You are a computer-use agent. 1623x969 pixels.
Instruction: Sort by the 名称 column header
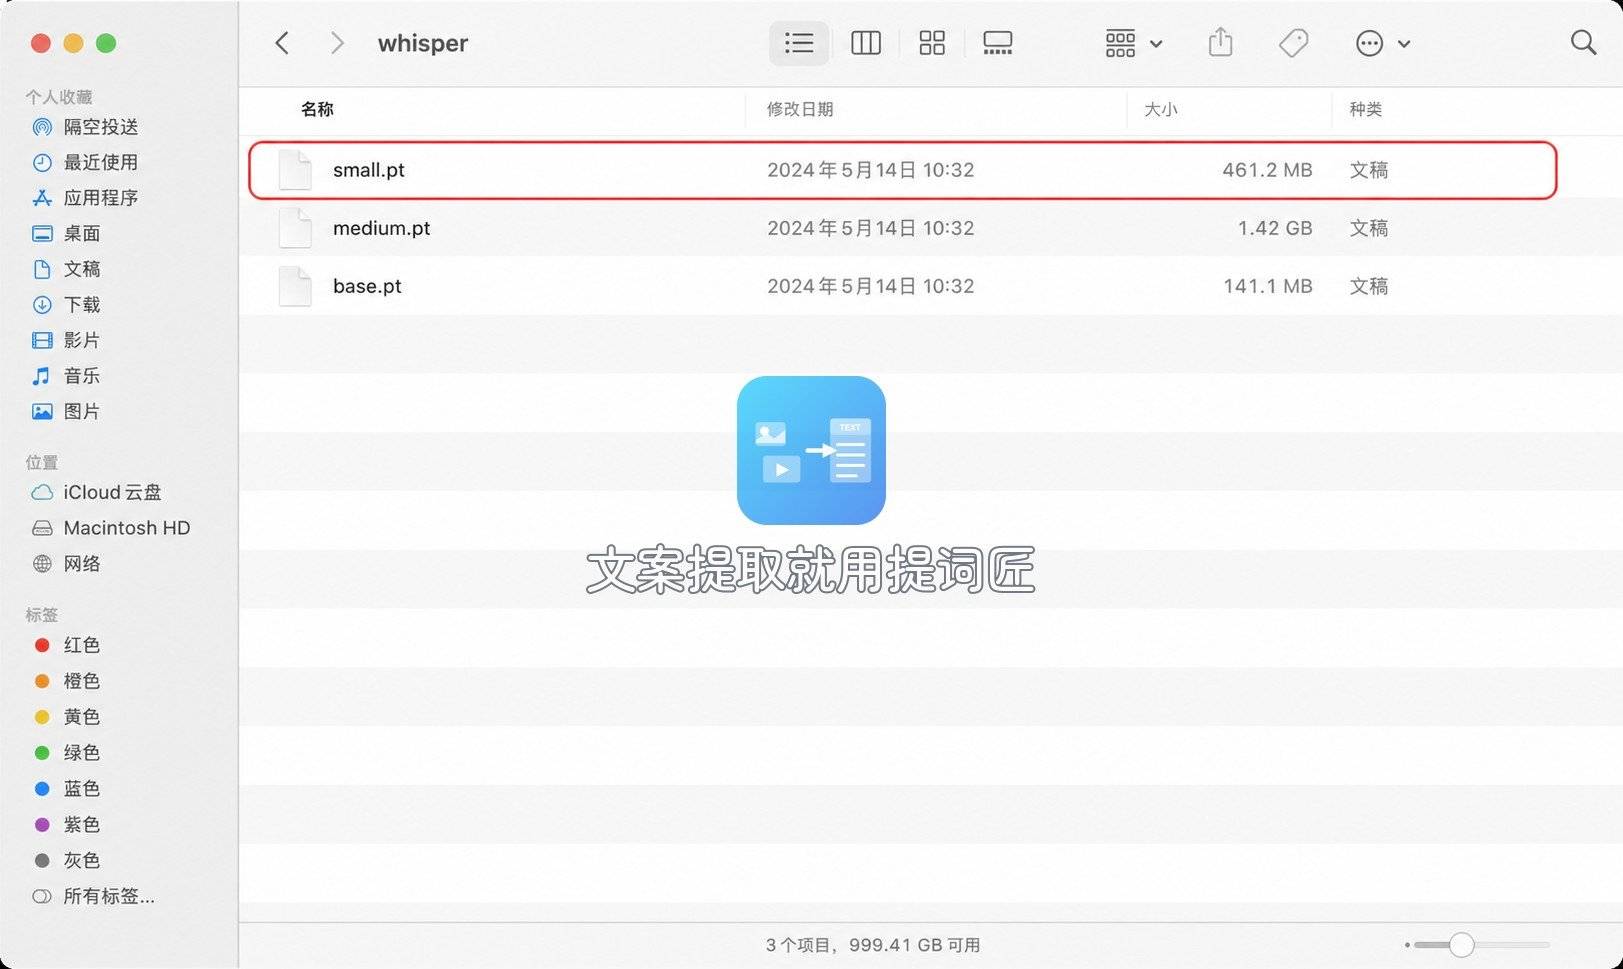[317, 109]
